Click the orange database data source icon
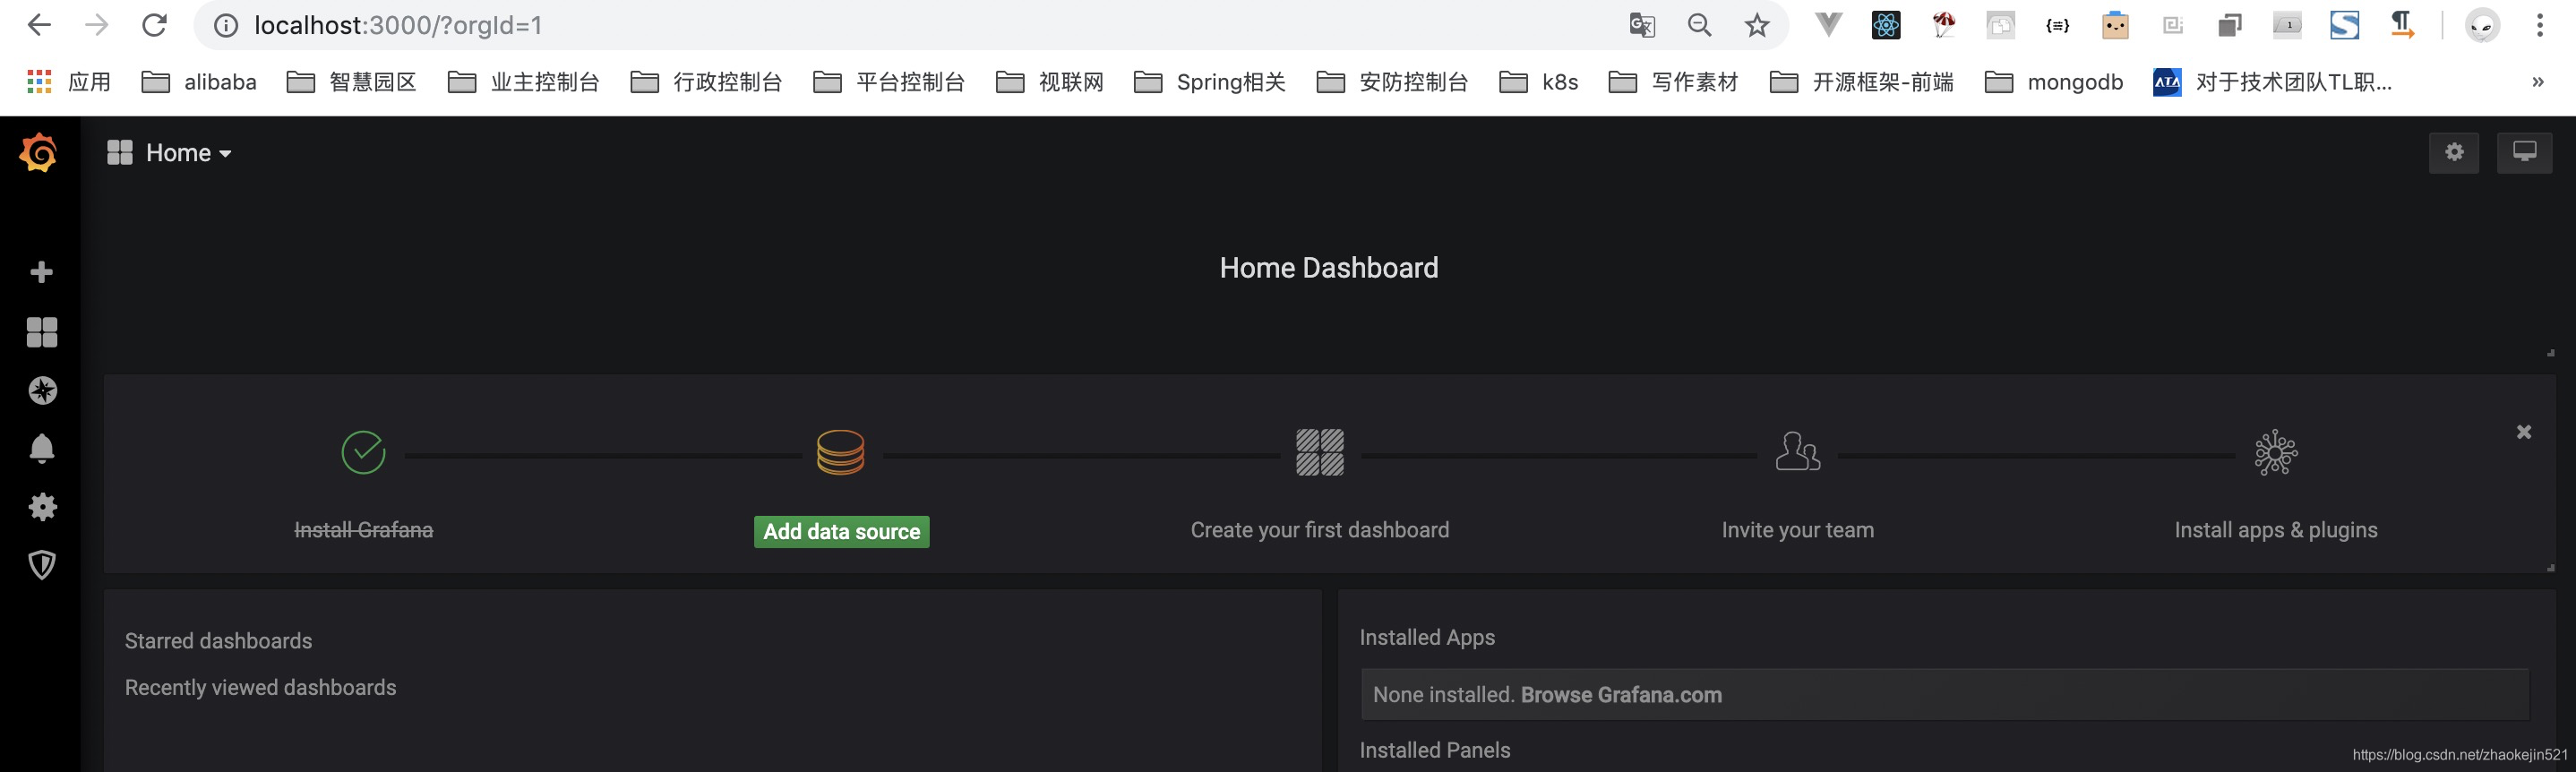 pos(840,452)
